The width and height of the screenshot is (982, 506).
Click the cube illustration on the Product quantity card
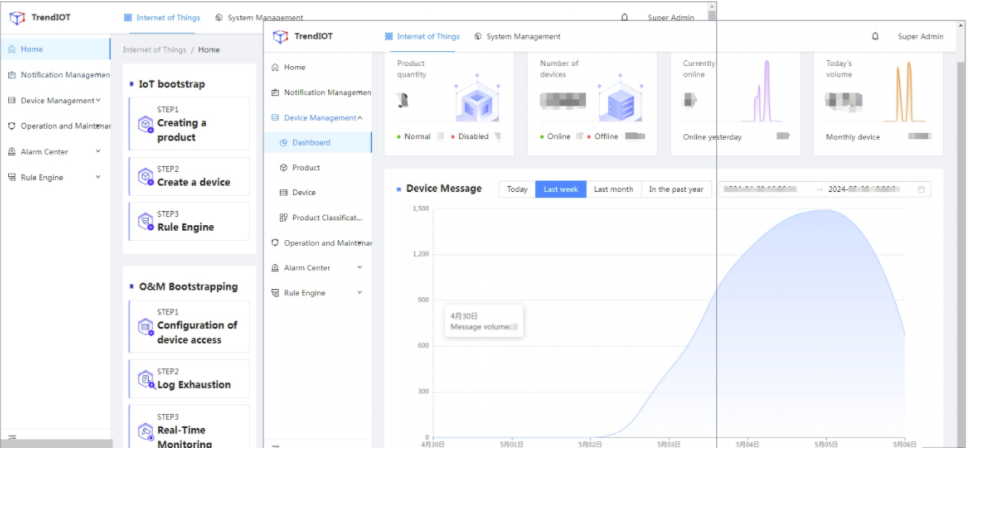(x=476, y=102)
